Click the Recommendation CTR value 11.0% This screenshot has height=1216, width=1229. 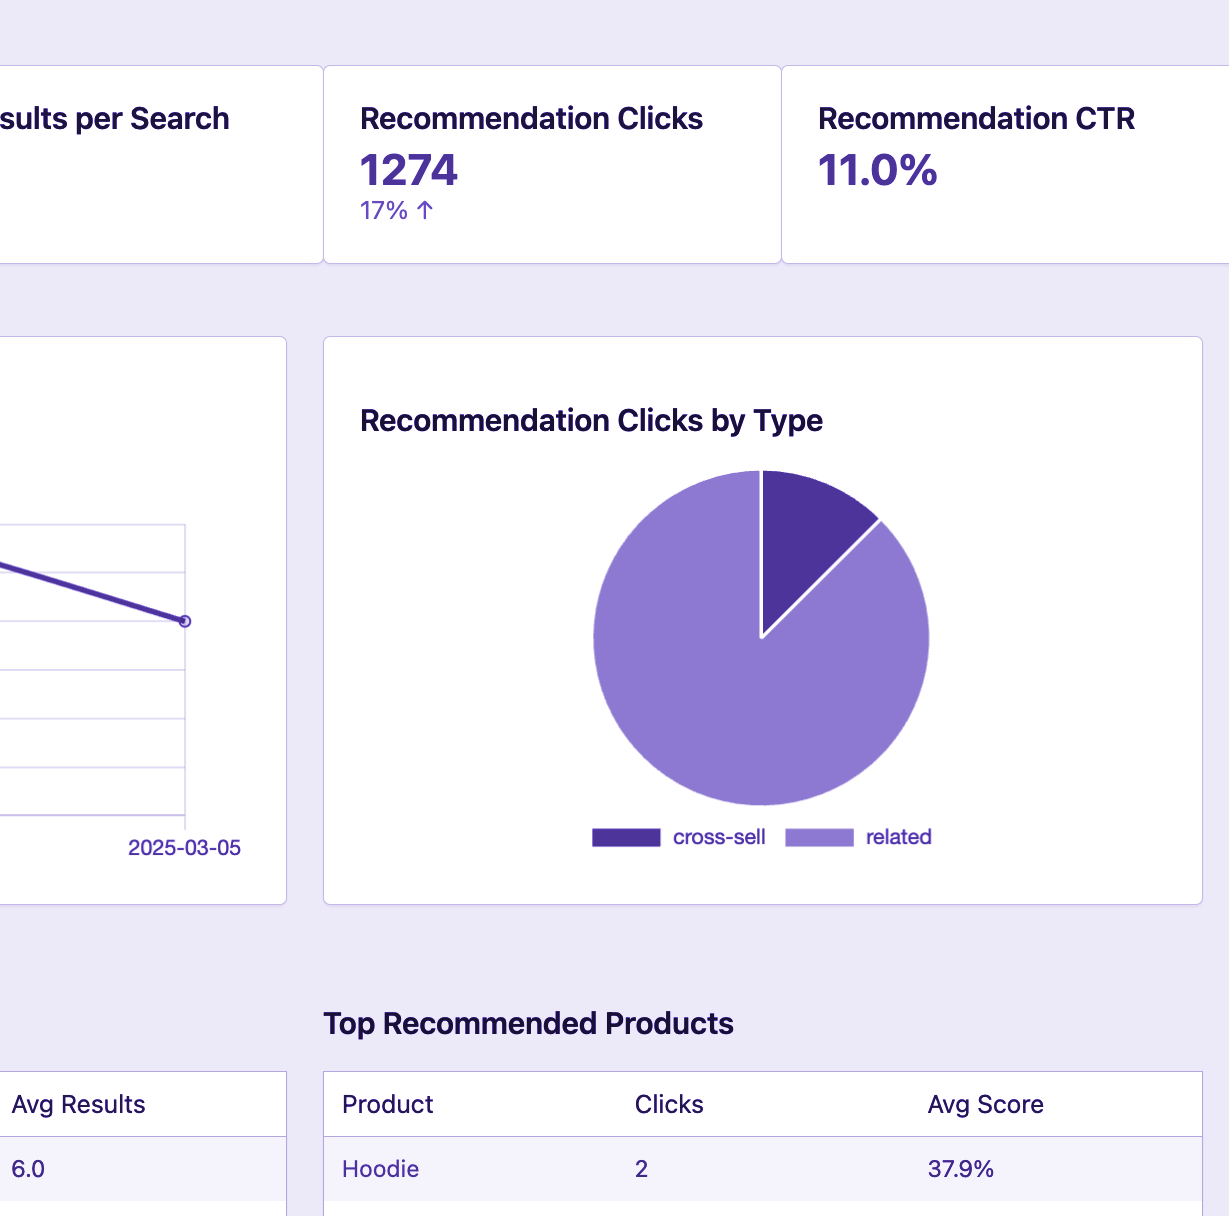878,170
